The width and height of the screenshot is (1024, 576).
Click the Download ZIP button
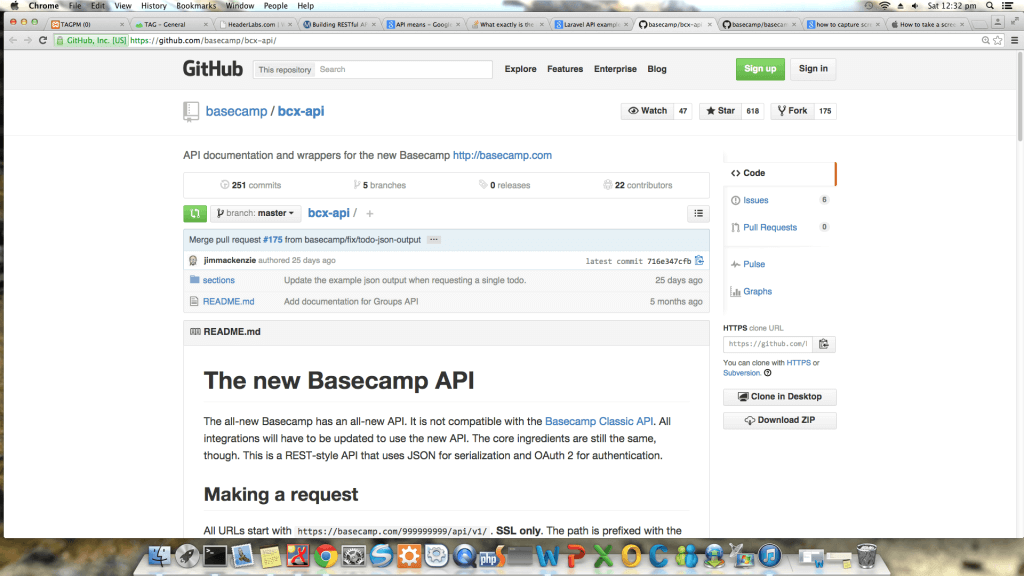pos(779,421)
